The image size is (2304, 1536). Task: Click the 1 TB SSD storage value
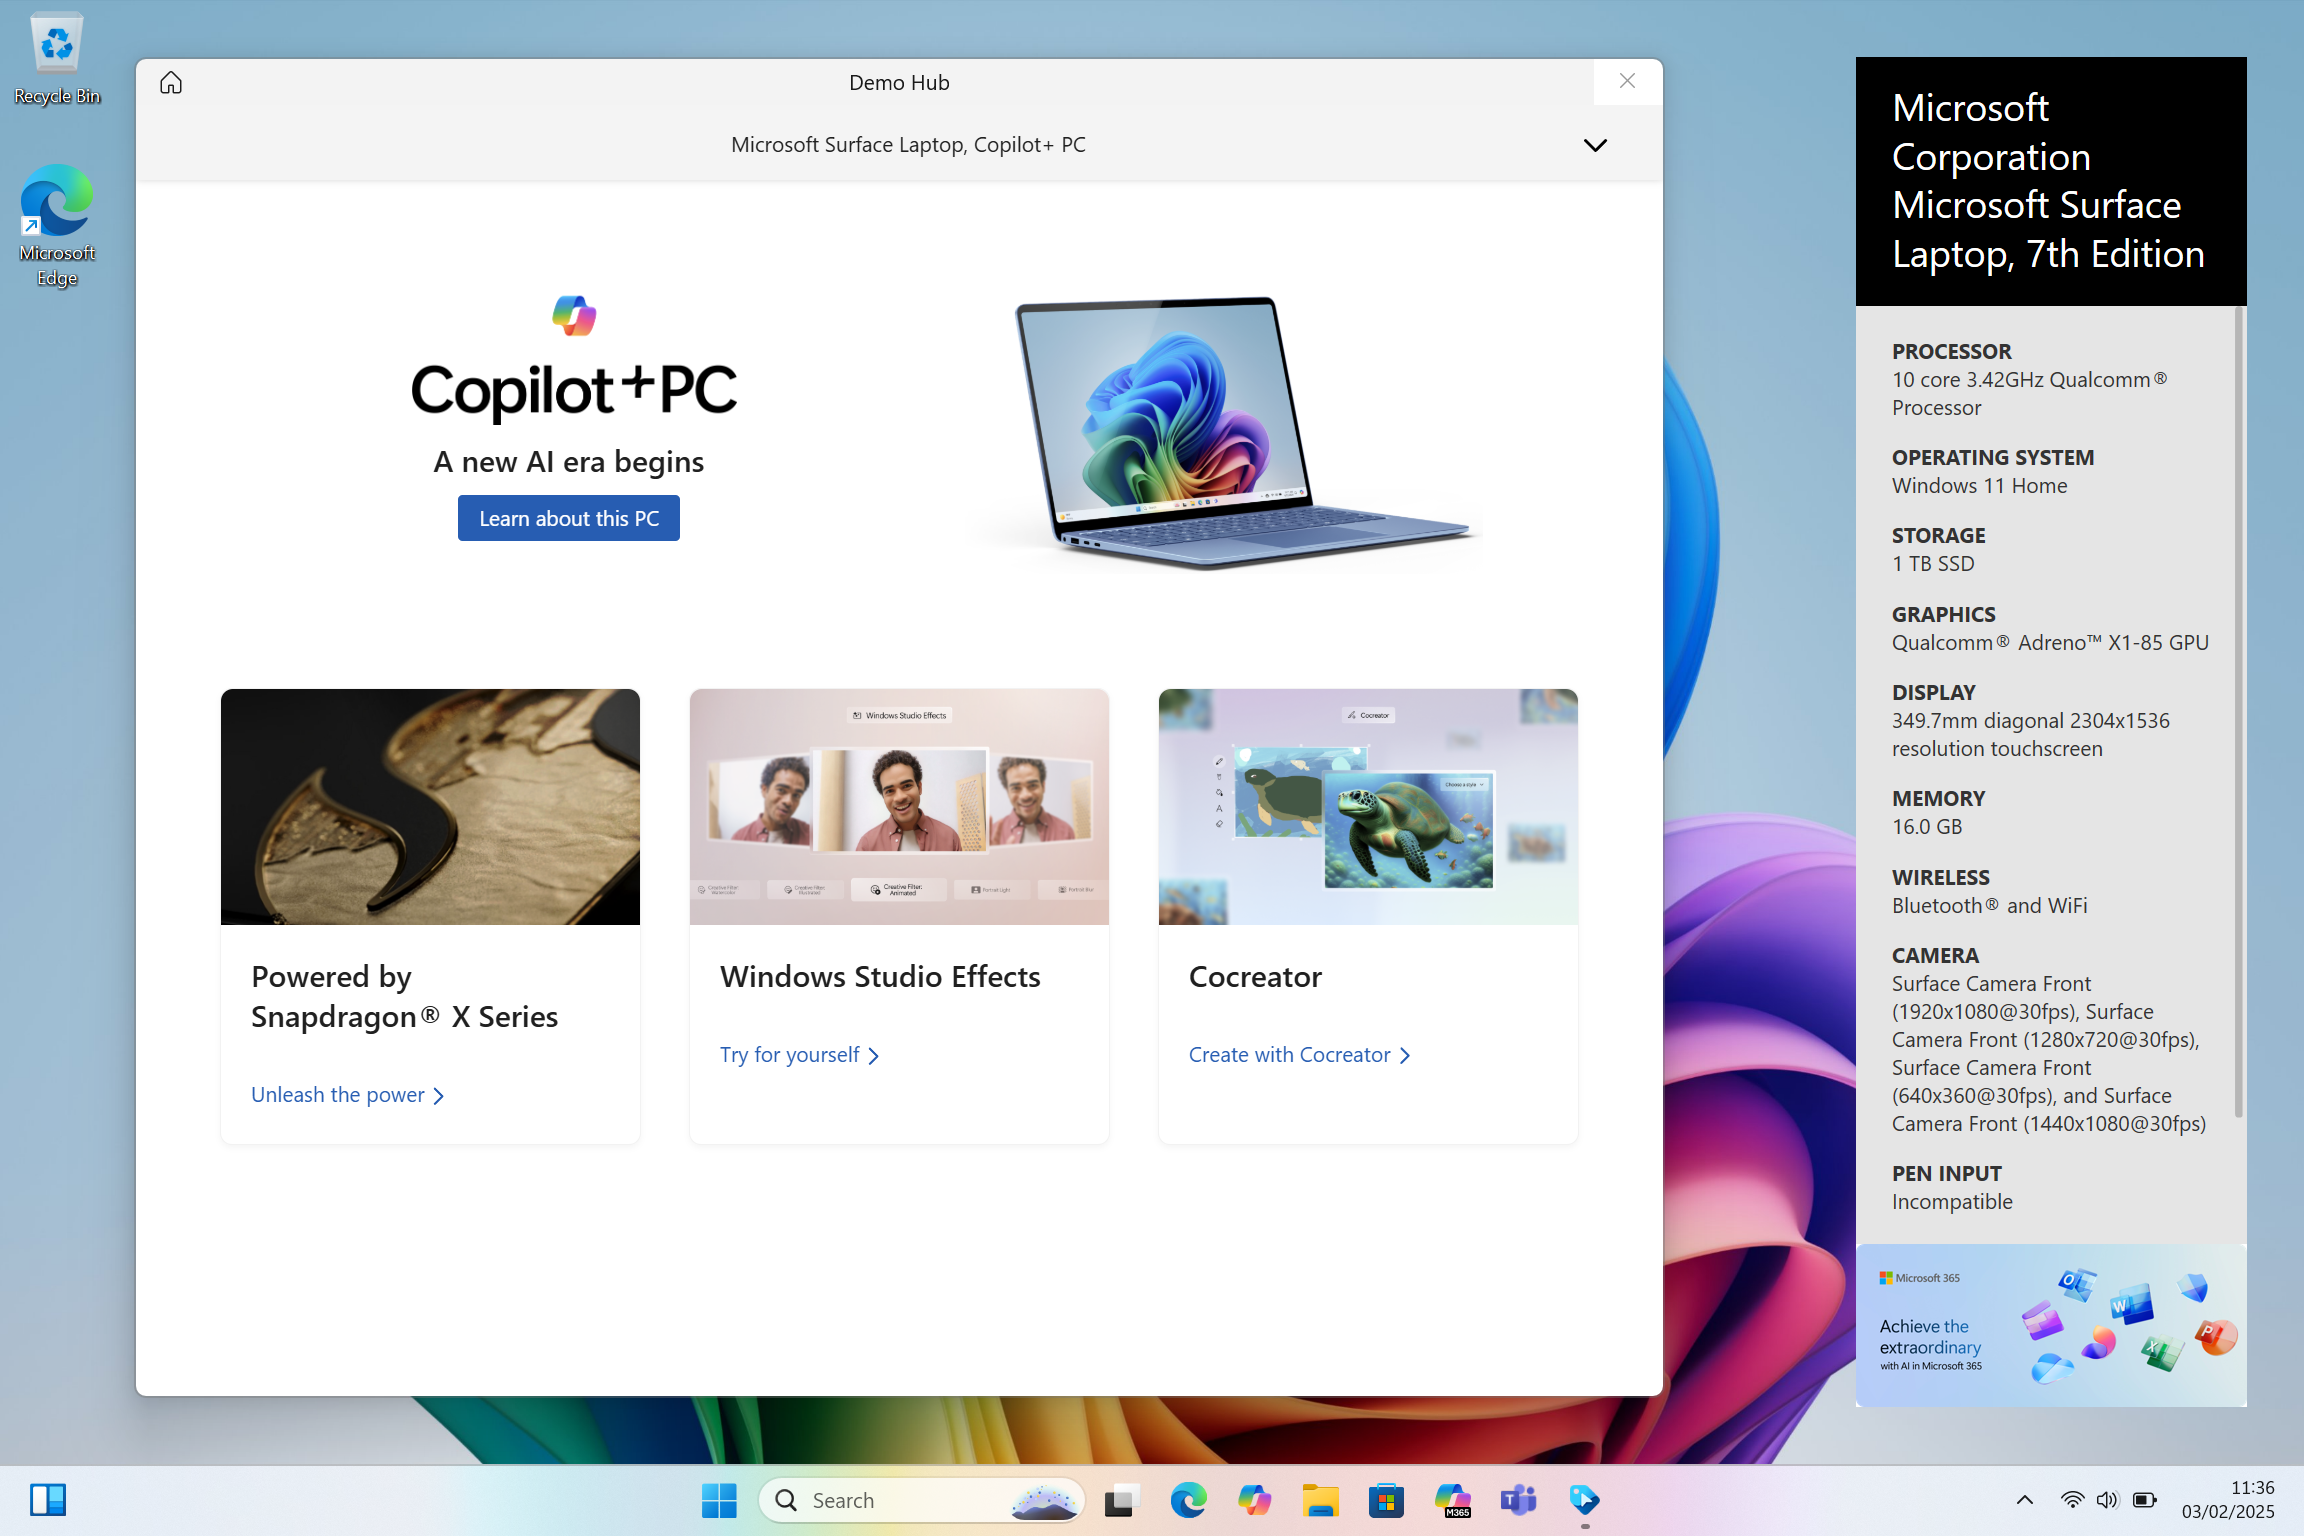(x=1933, y=563)
